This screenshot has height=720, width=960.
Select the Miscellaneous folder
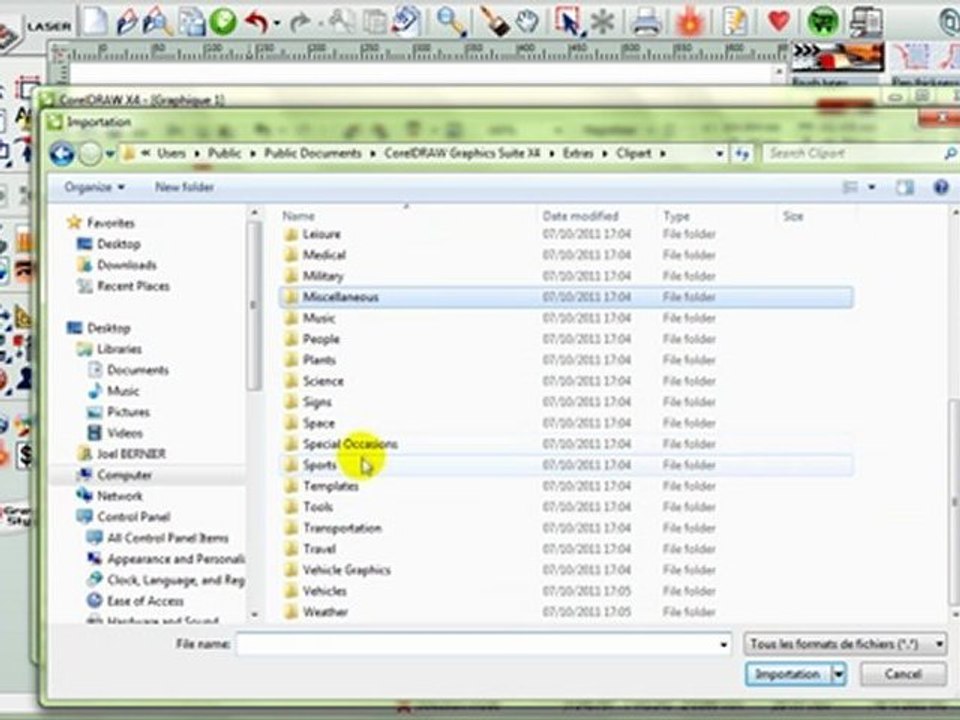[x=566, y=297]
